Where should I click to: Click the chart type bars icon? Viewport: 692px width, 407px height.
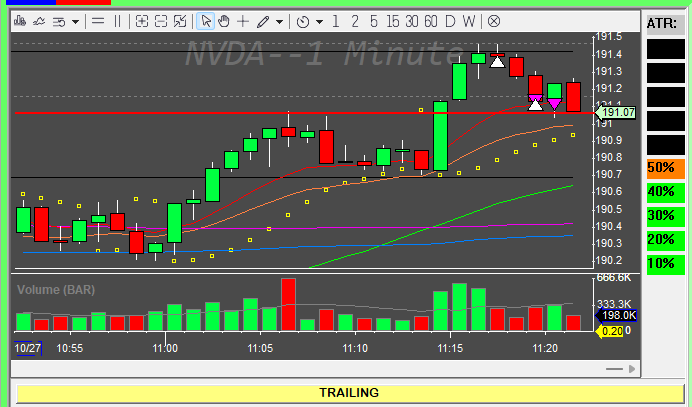[20, 21]
